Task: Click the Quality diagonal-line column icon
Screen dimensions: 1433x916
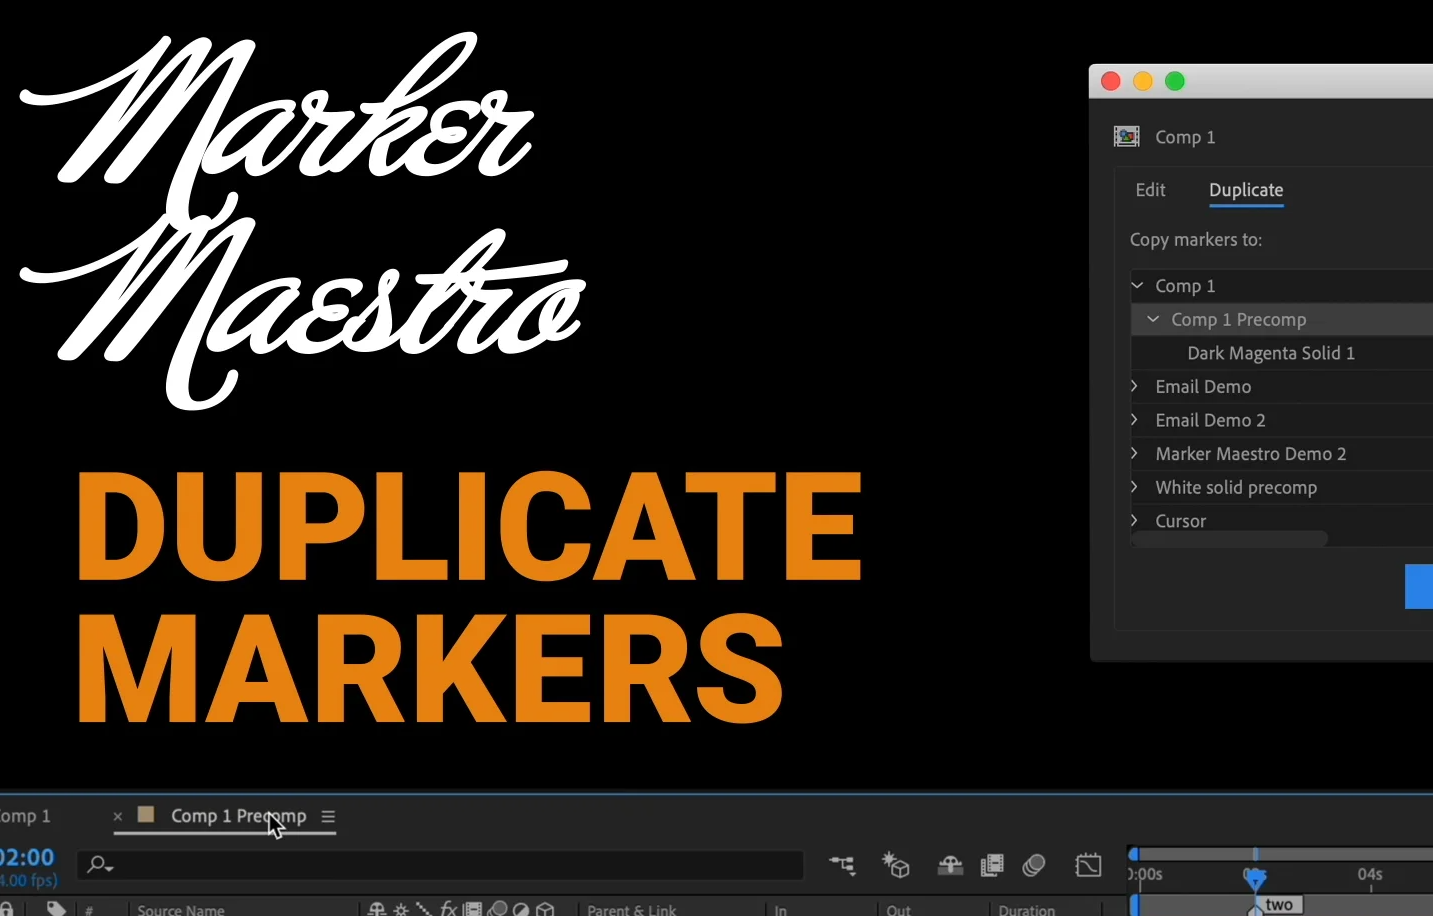Action: point(424,909)
